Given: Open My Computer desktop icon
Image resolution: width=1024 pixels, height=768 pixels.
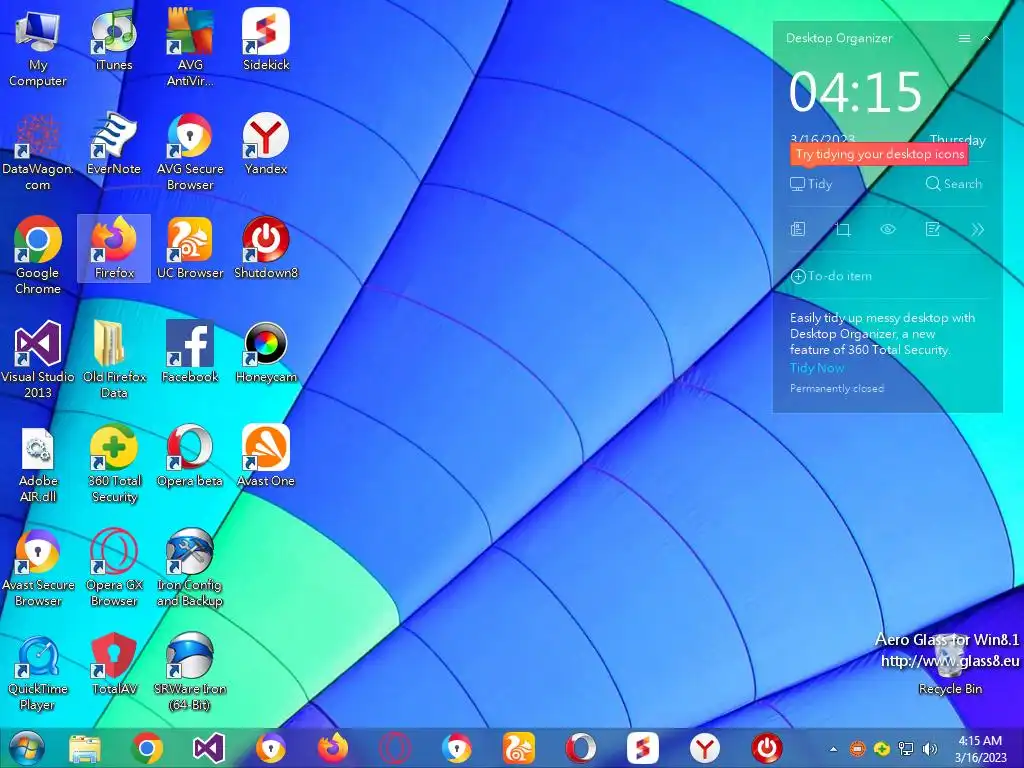Looking at the screenshot, I should point(37,48).
